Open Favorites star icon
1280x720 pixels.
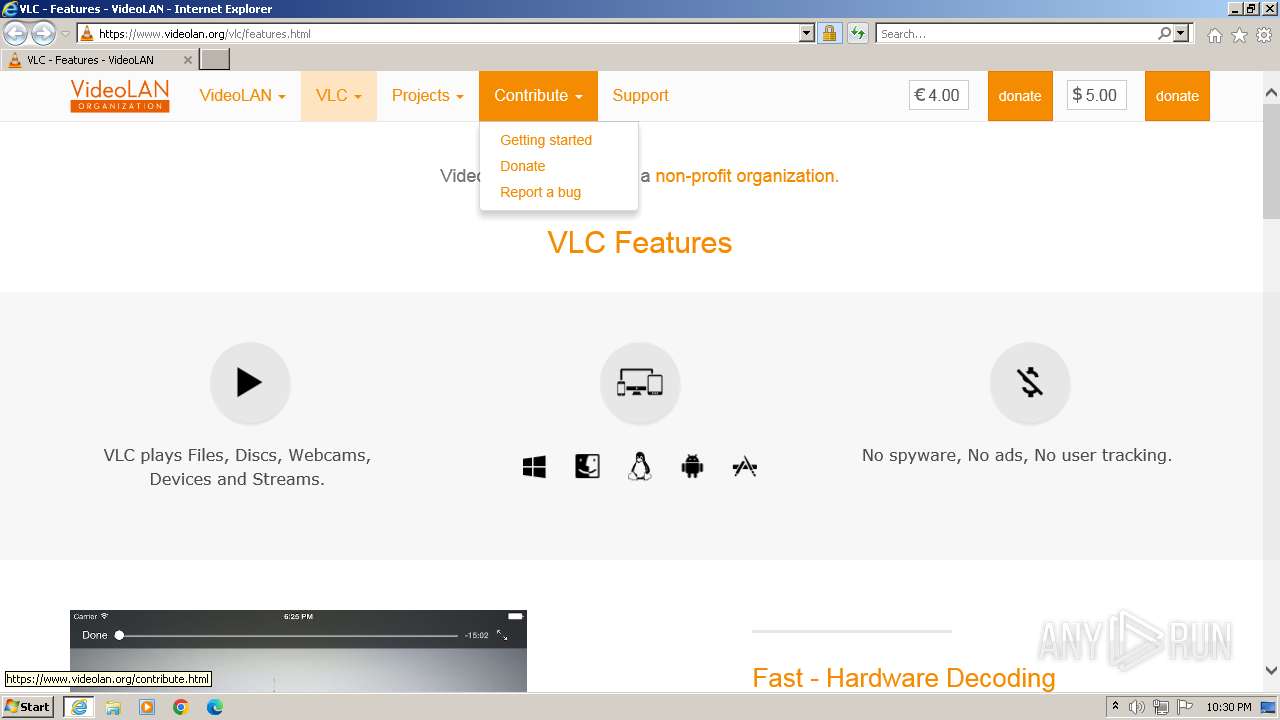(x=1239, y=35)
